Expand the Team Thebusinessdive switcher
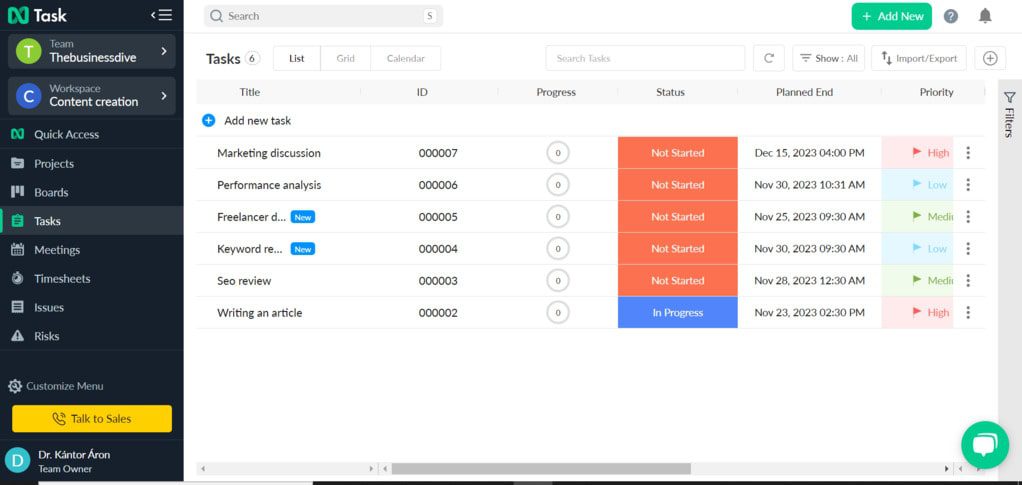Viewport: 1022px width, 485px height. pos(92,51)
